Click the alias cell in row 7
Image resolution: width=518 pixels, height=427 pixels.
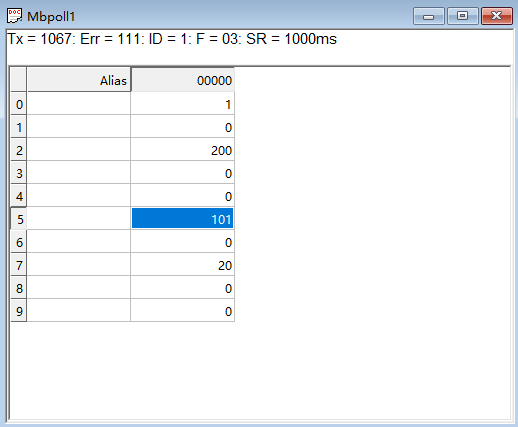[x=79, y=265]
